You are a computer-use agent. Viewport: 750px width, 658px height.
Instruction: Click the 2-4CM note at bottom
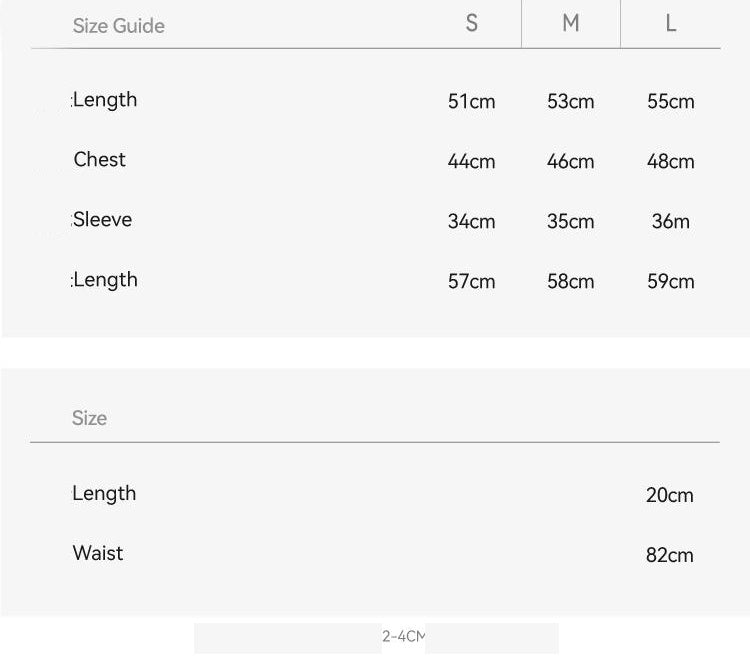click(403, 636)
